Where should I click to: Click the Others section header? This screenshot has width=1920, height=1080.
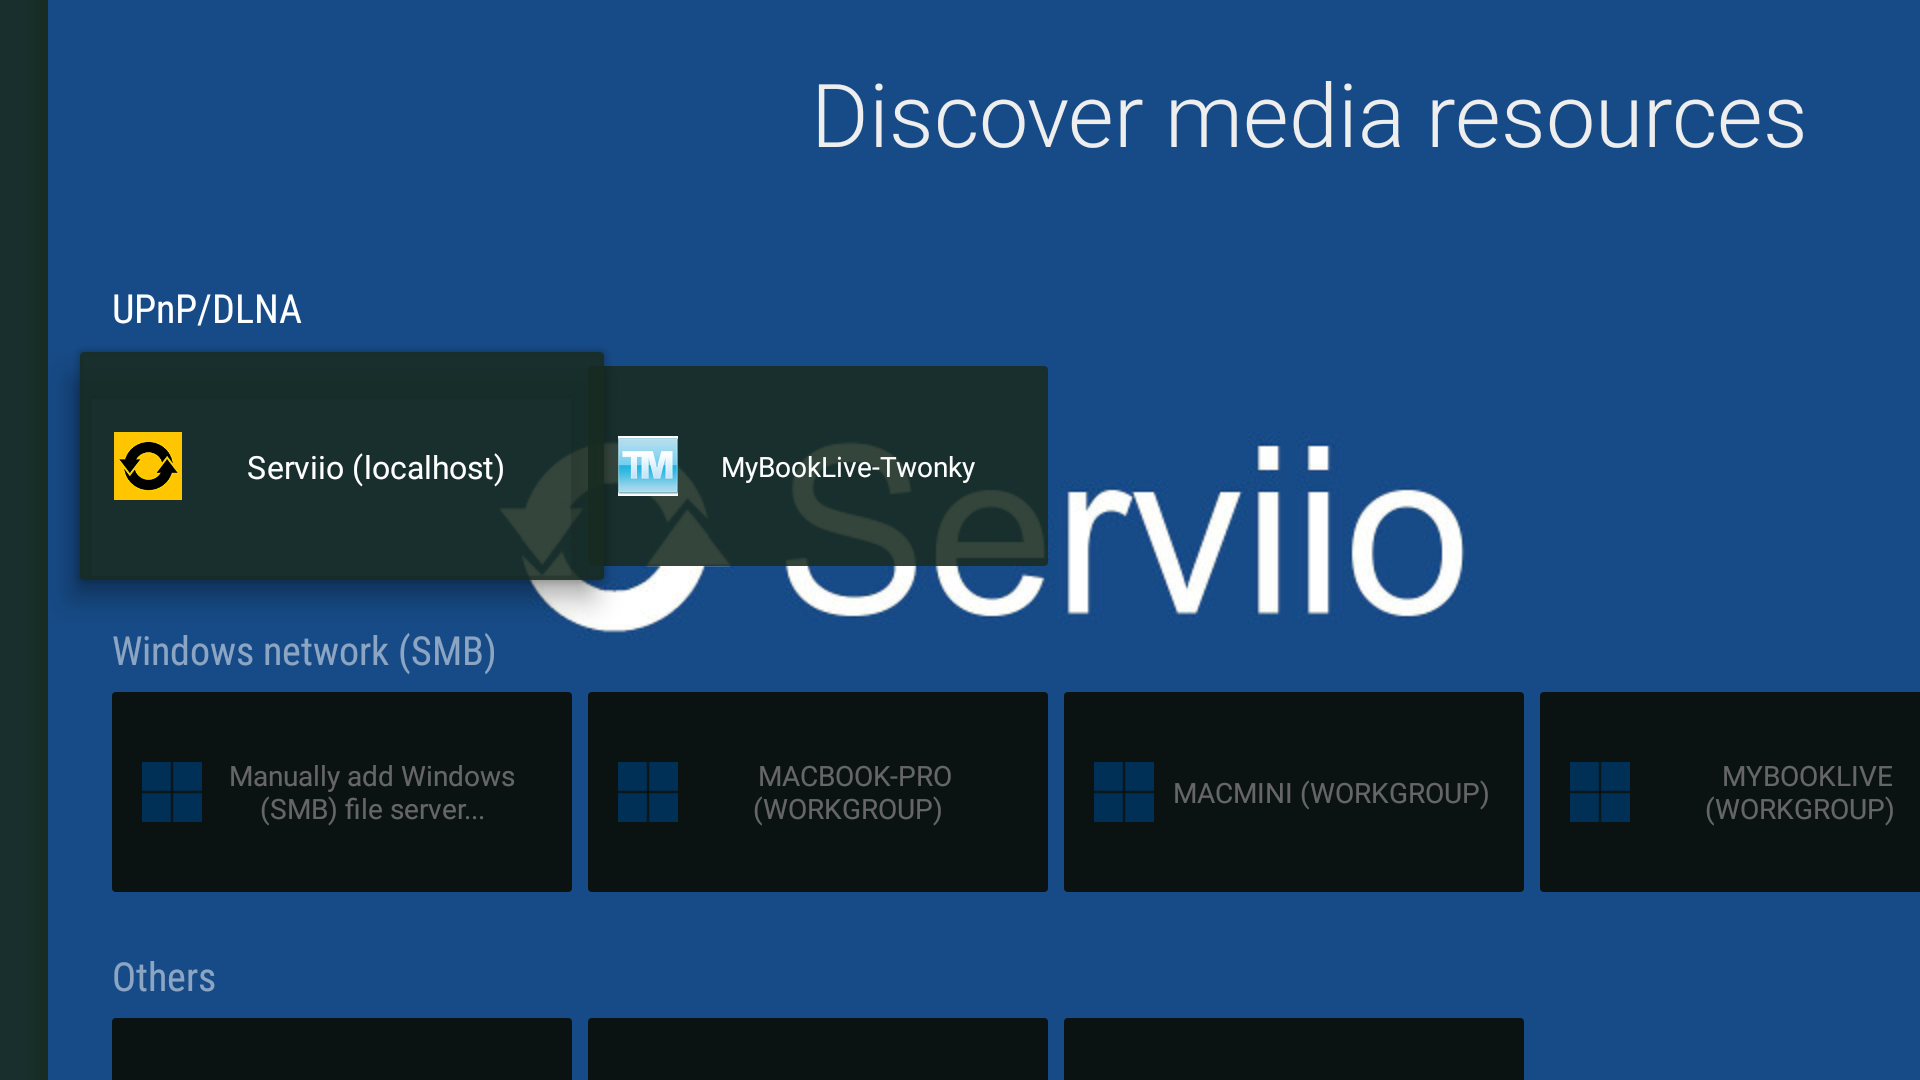pyautogui.click(x=164, y=977)
